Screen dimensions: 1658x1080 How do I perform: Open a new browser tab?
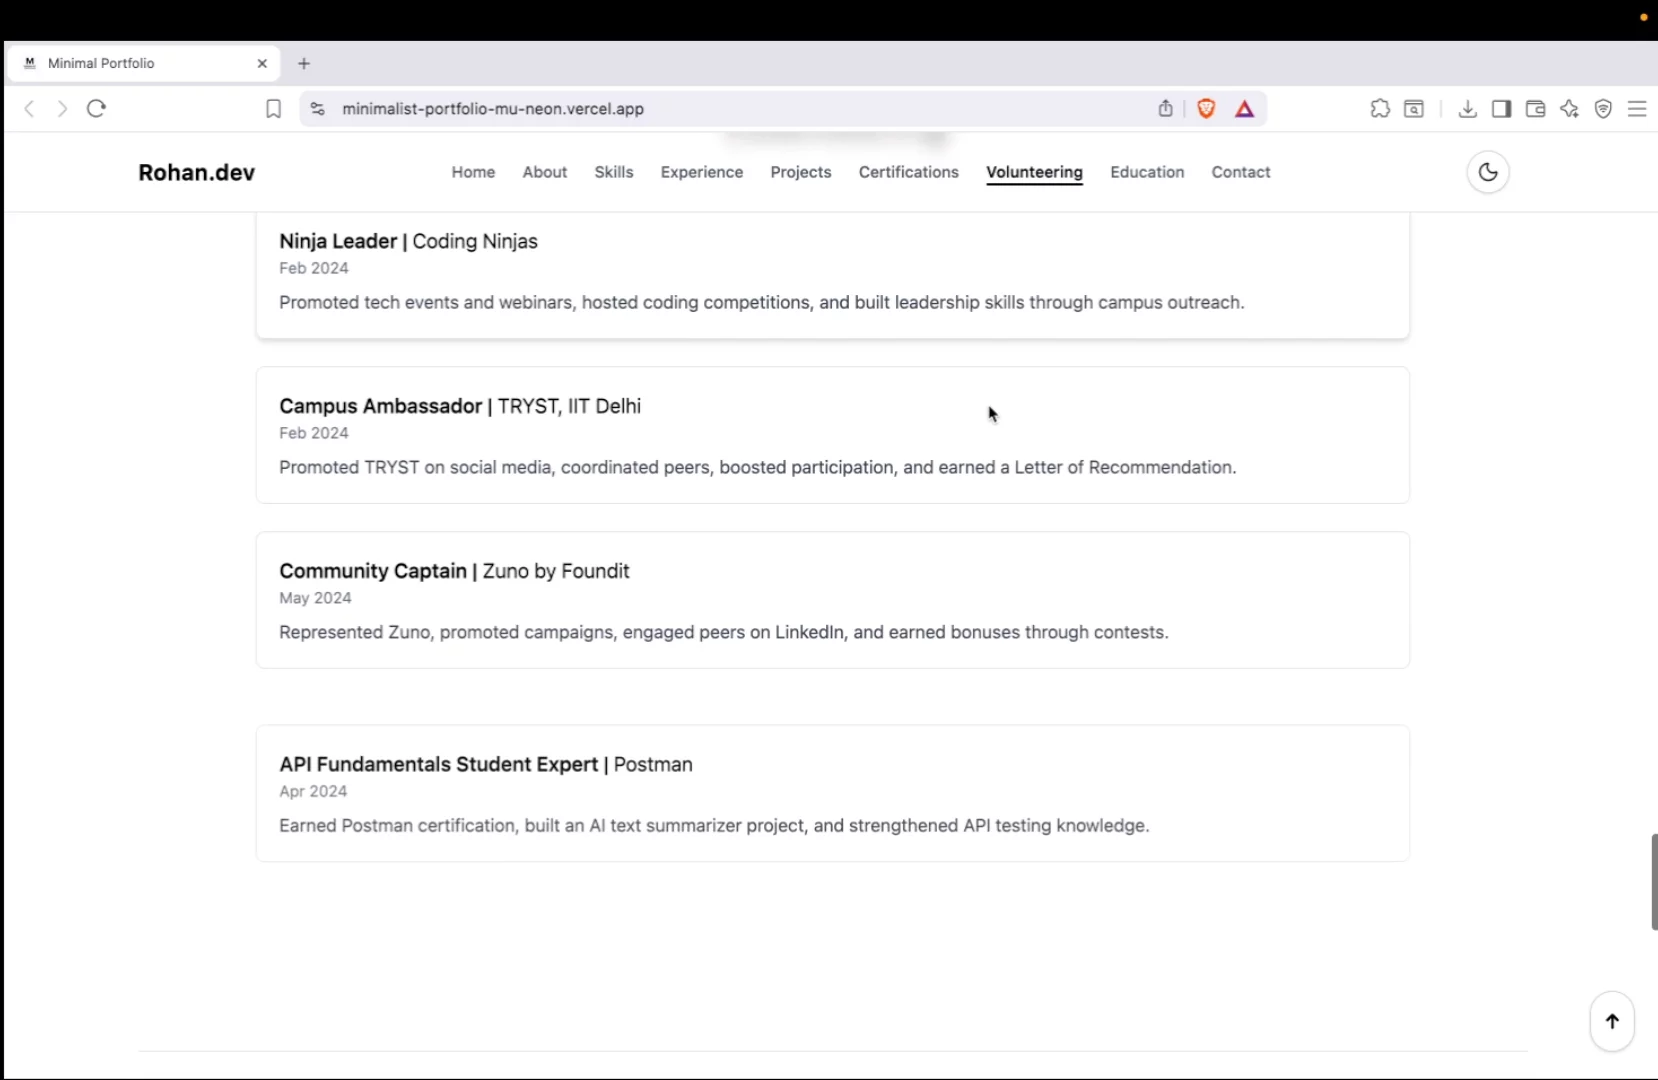[304, 63]
